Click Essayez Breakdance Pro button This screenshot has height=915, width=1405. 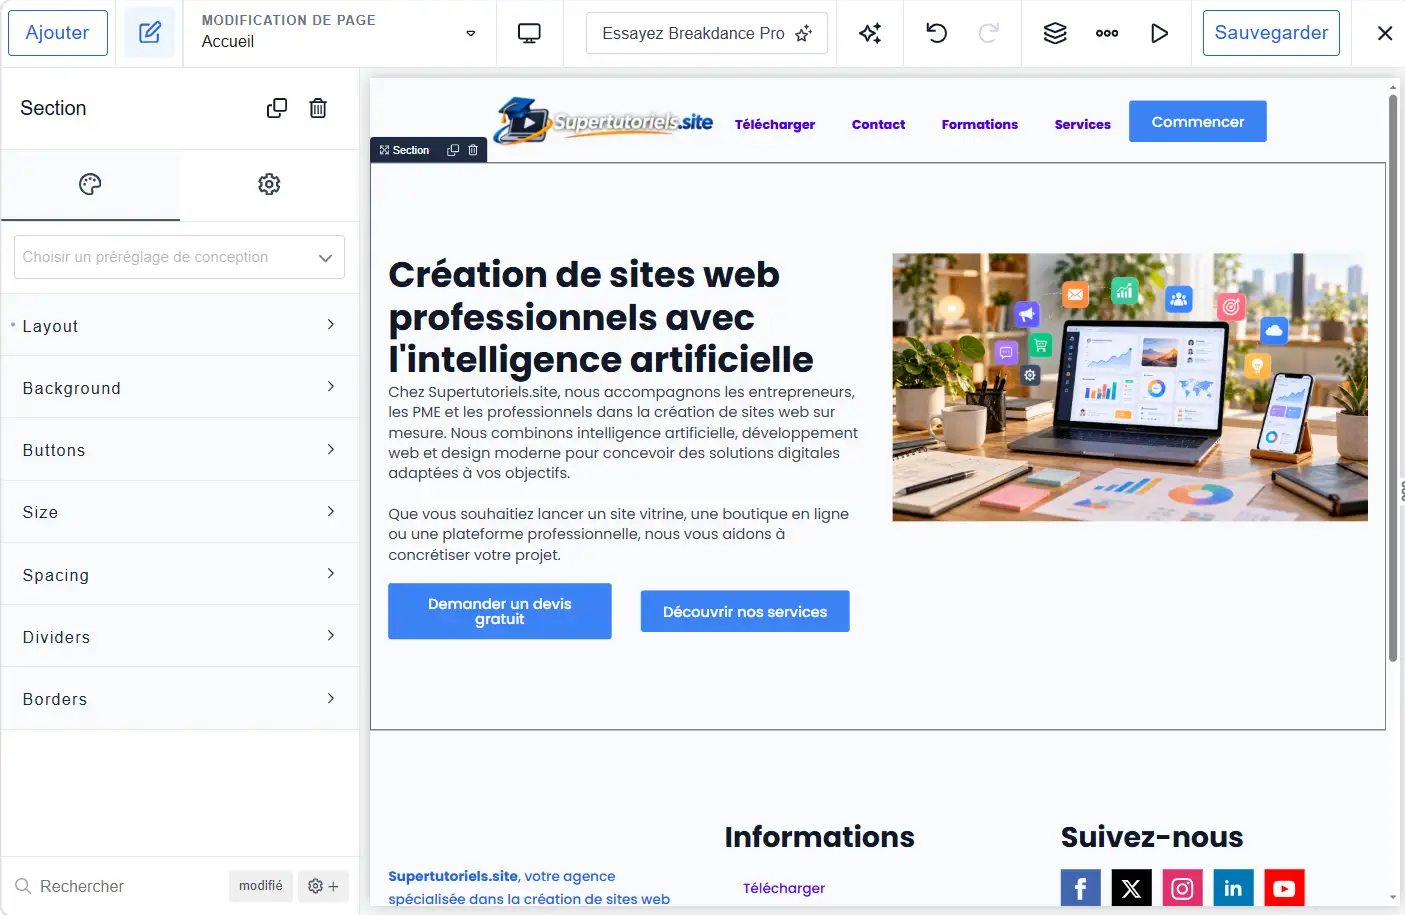click(707, 33)
